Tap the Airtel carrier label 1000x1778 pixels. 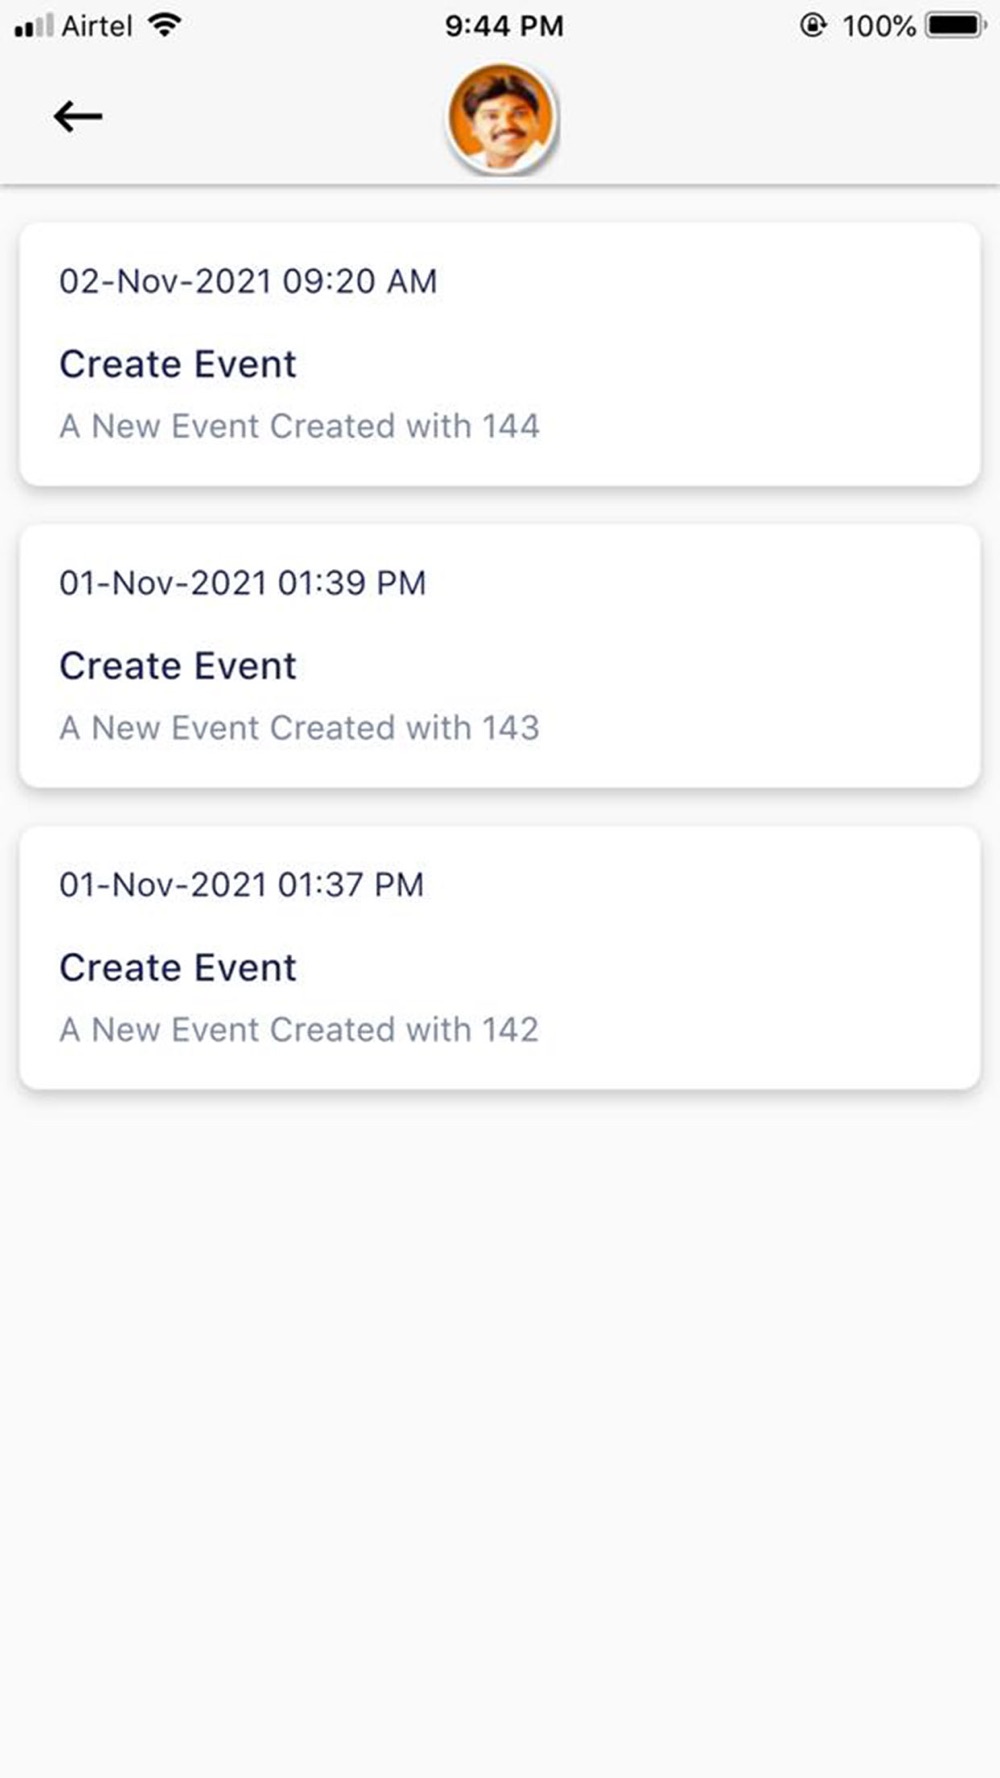tap(96, 26)
